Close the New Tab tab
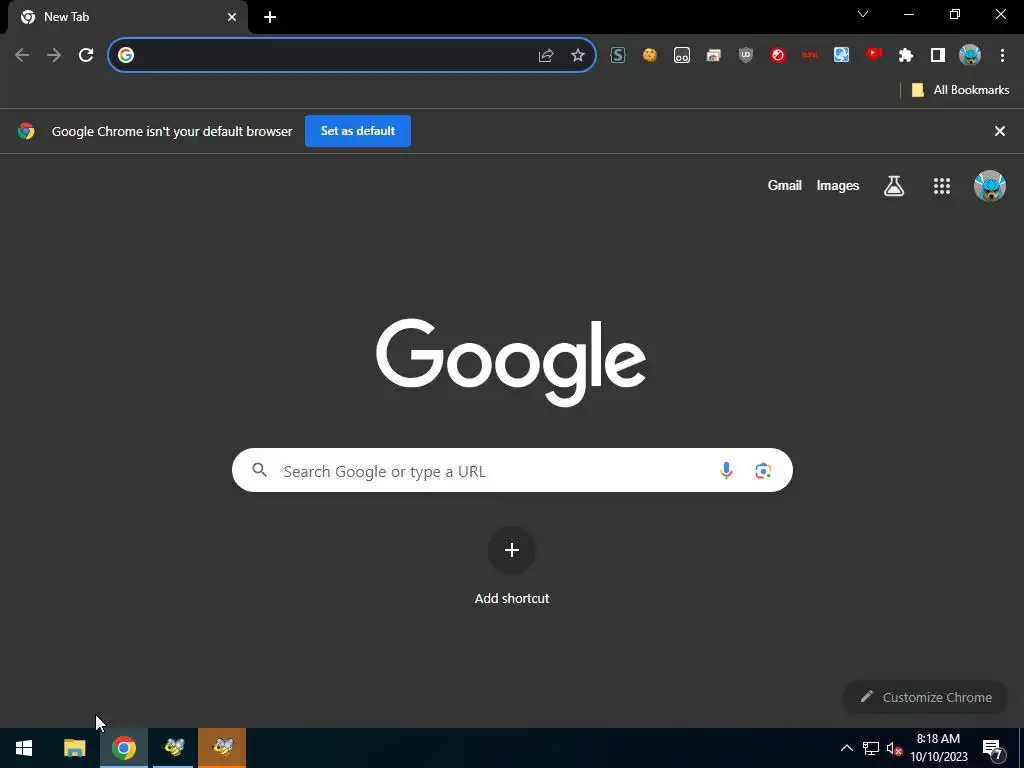Screen dimensions: 1024x768 pos(232,17)
